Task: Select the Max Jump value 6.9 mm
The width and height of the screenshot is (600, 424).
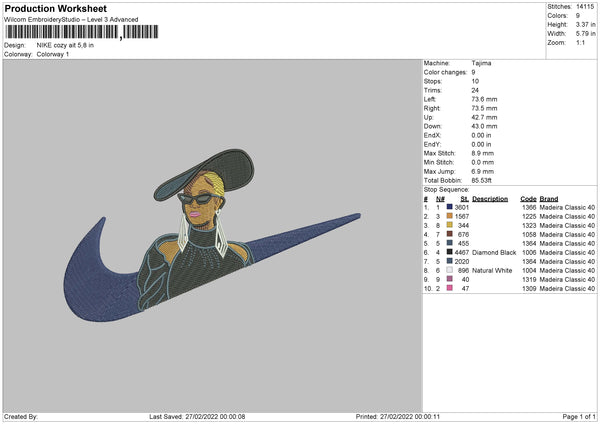Action: click(x=483, y=171)
